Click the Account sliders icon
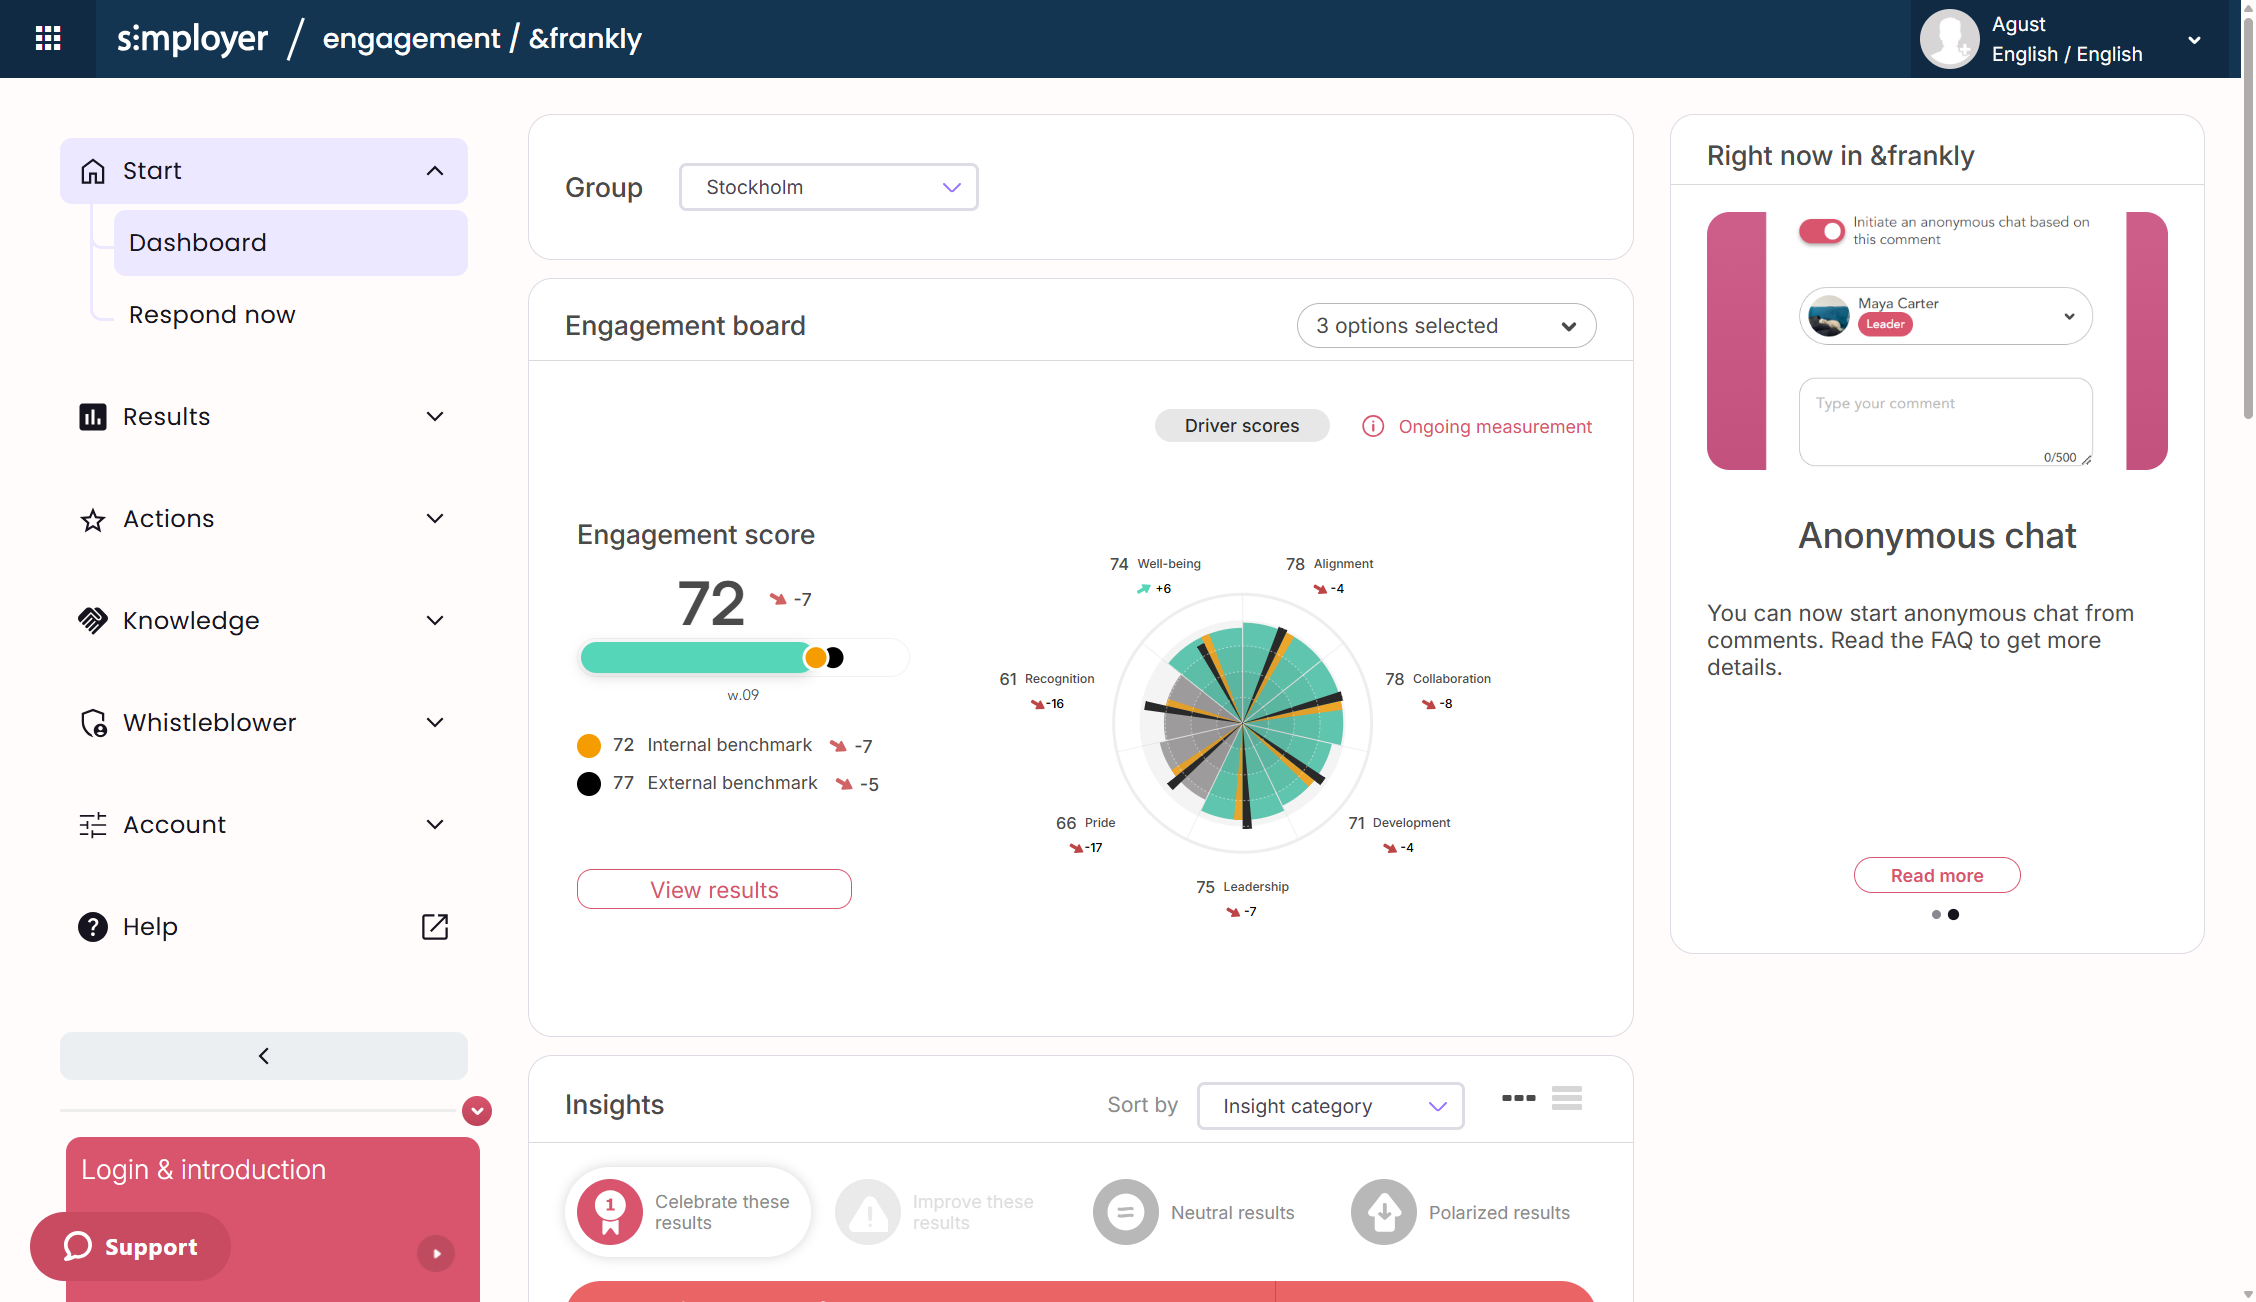 coord(93,825)
